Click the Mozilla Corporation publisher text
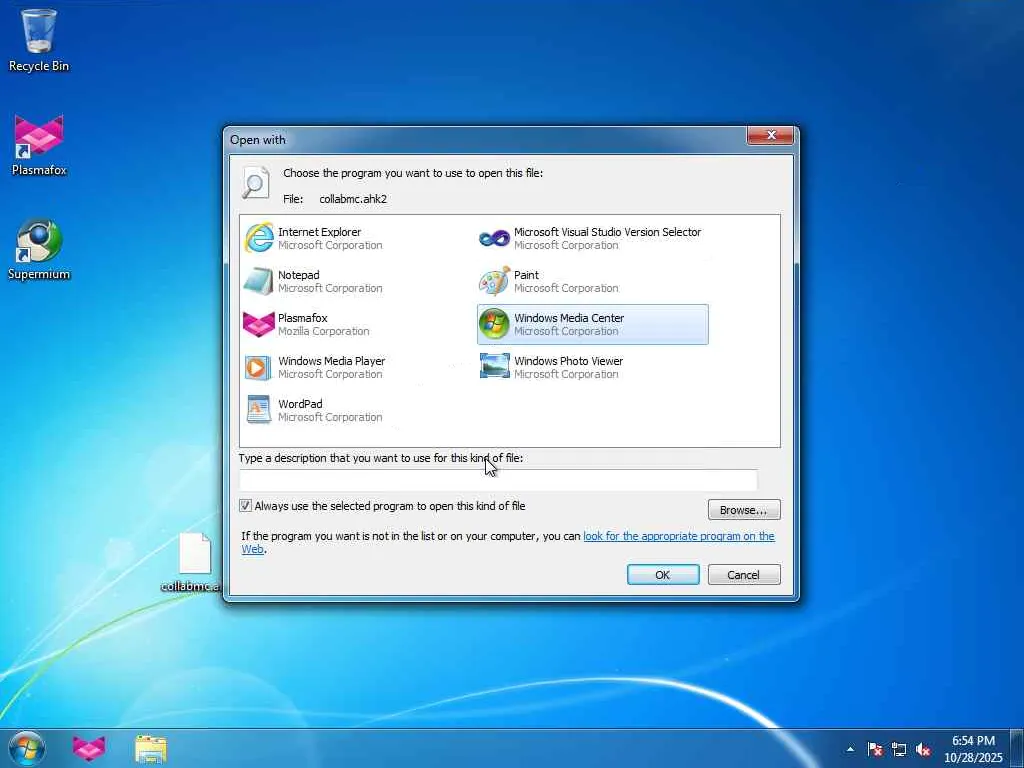Viewport: 1024px width, 768px height. pyautogui.click(x=324, y=331)
